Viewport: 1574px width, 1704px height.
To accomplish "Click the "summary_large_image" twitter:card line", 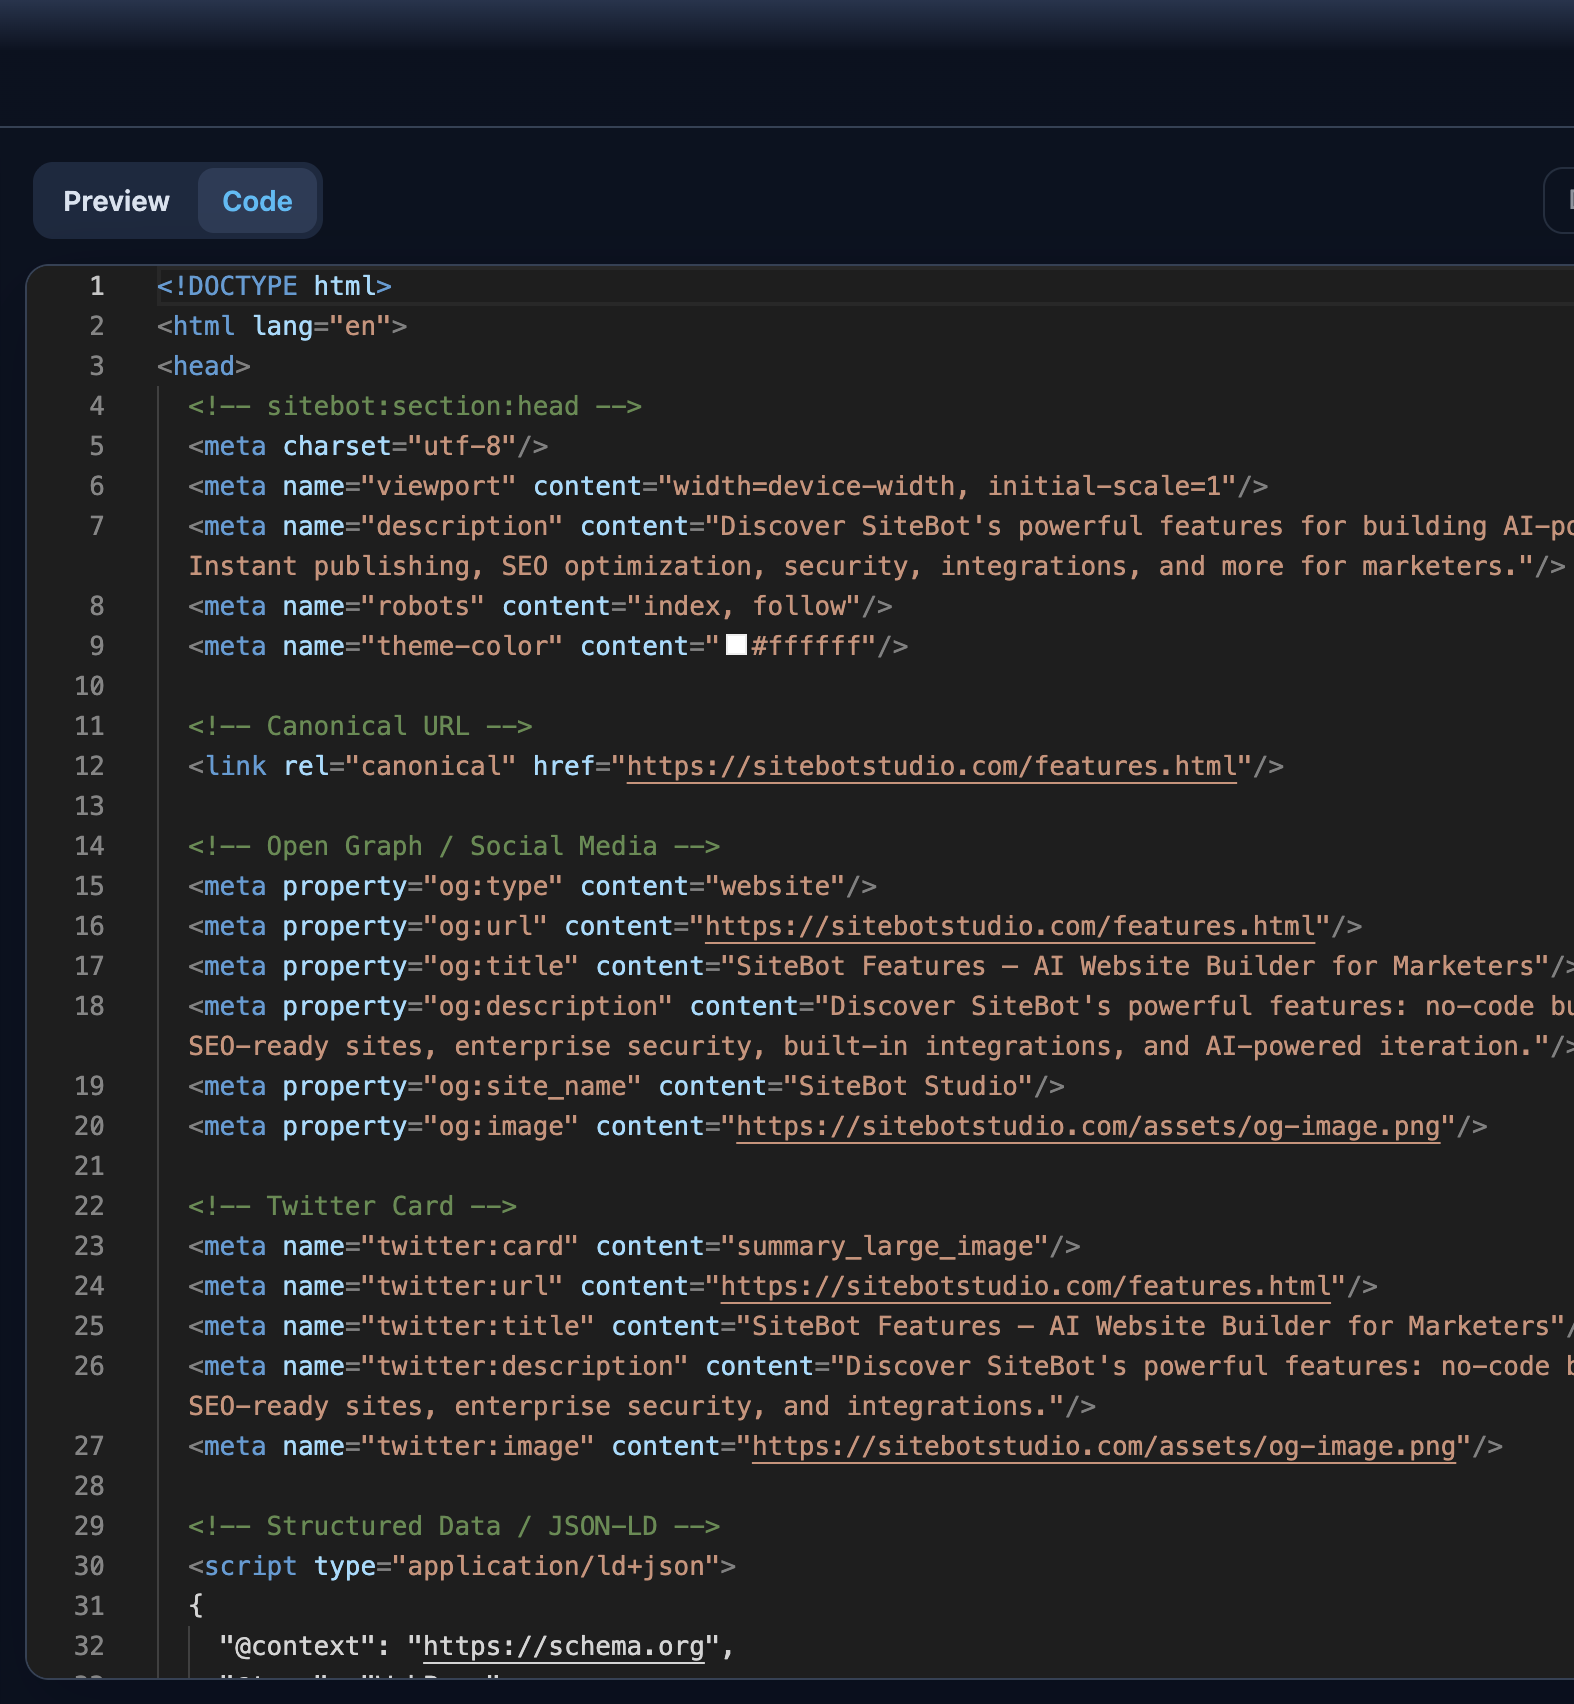I will coord(634,1246).
